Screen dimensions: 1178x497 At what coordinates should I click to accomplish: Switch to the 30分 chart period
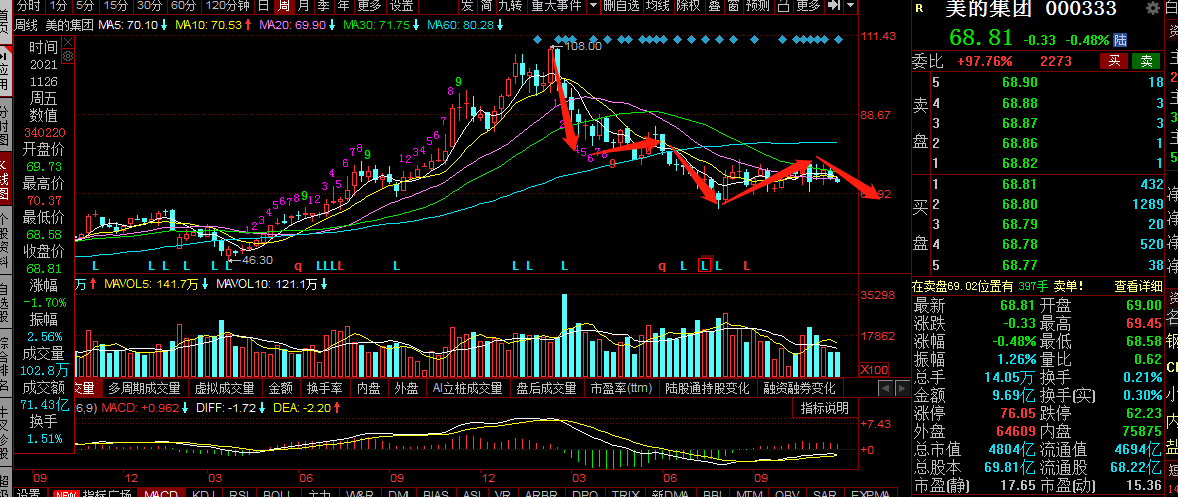tap(149, 6)
